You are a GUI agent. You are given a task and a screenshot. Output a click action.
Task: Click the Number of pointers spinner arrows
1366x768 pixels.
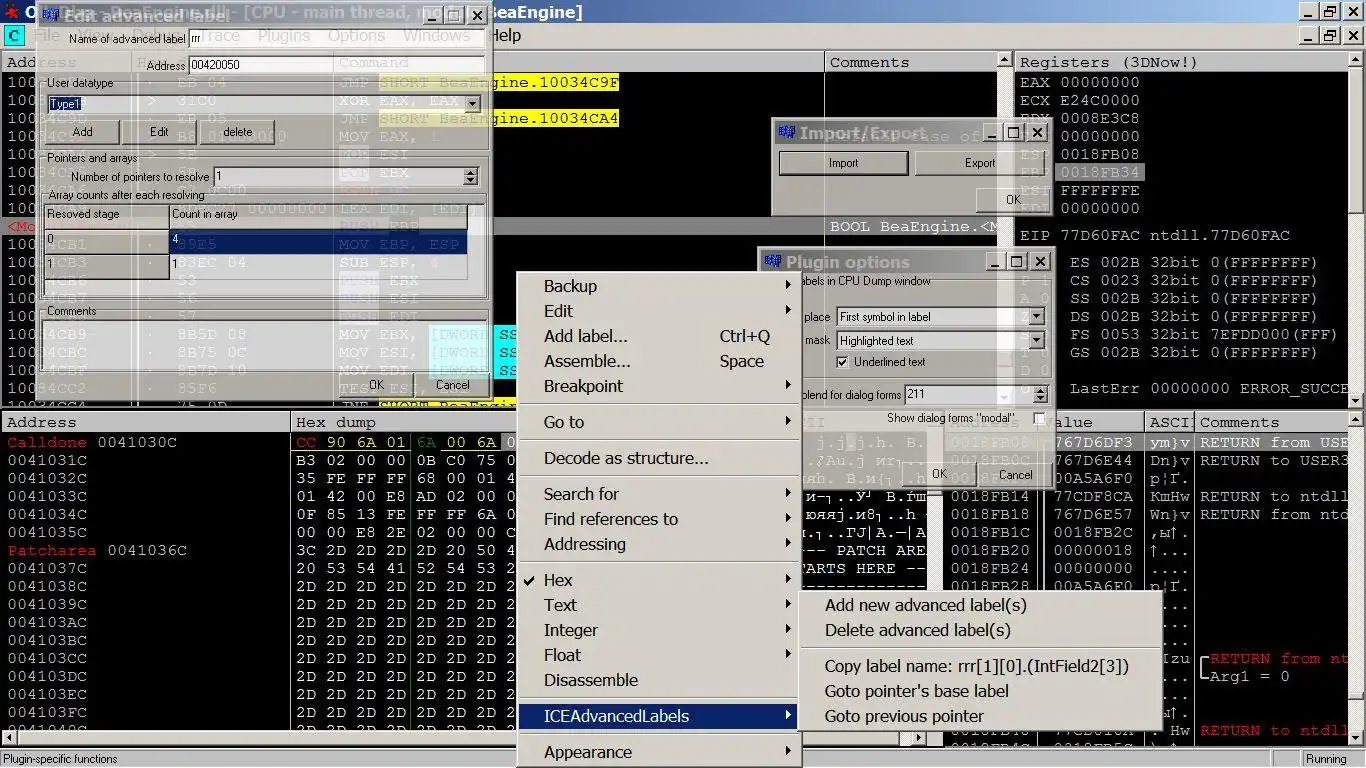(x=471, y=176)
